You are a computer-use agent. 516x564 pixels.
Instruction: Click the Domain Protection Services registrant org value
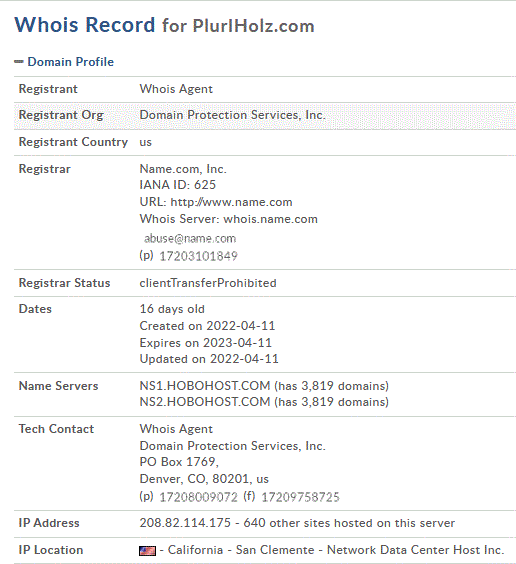[232, 115]
